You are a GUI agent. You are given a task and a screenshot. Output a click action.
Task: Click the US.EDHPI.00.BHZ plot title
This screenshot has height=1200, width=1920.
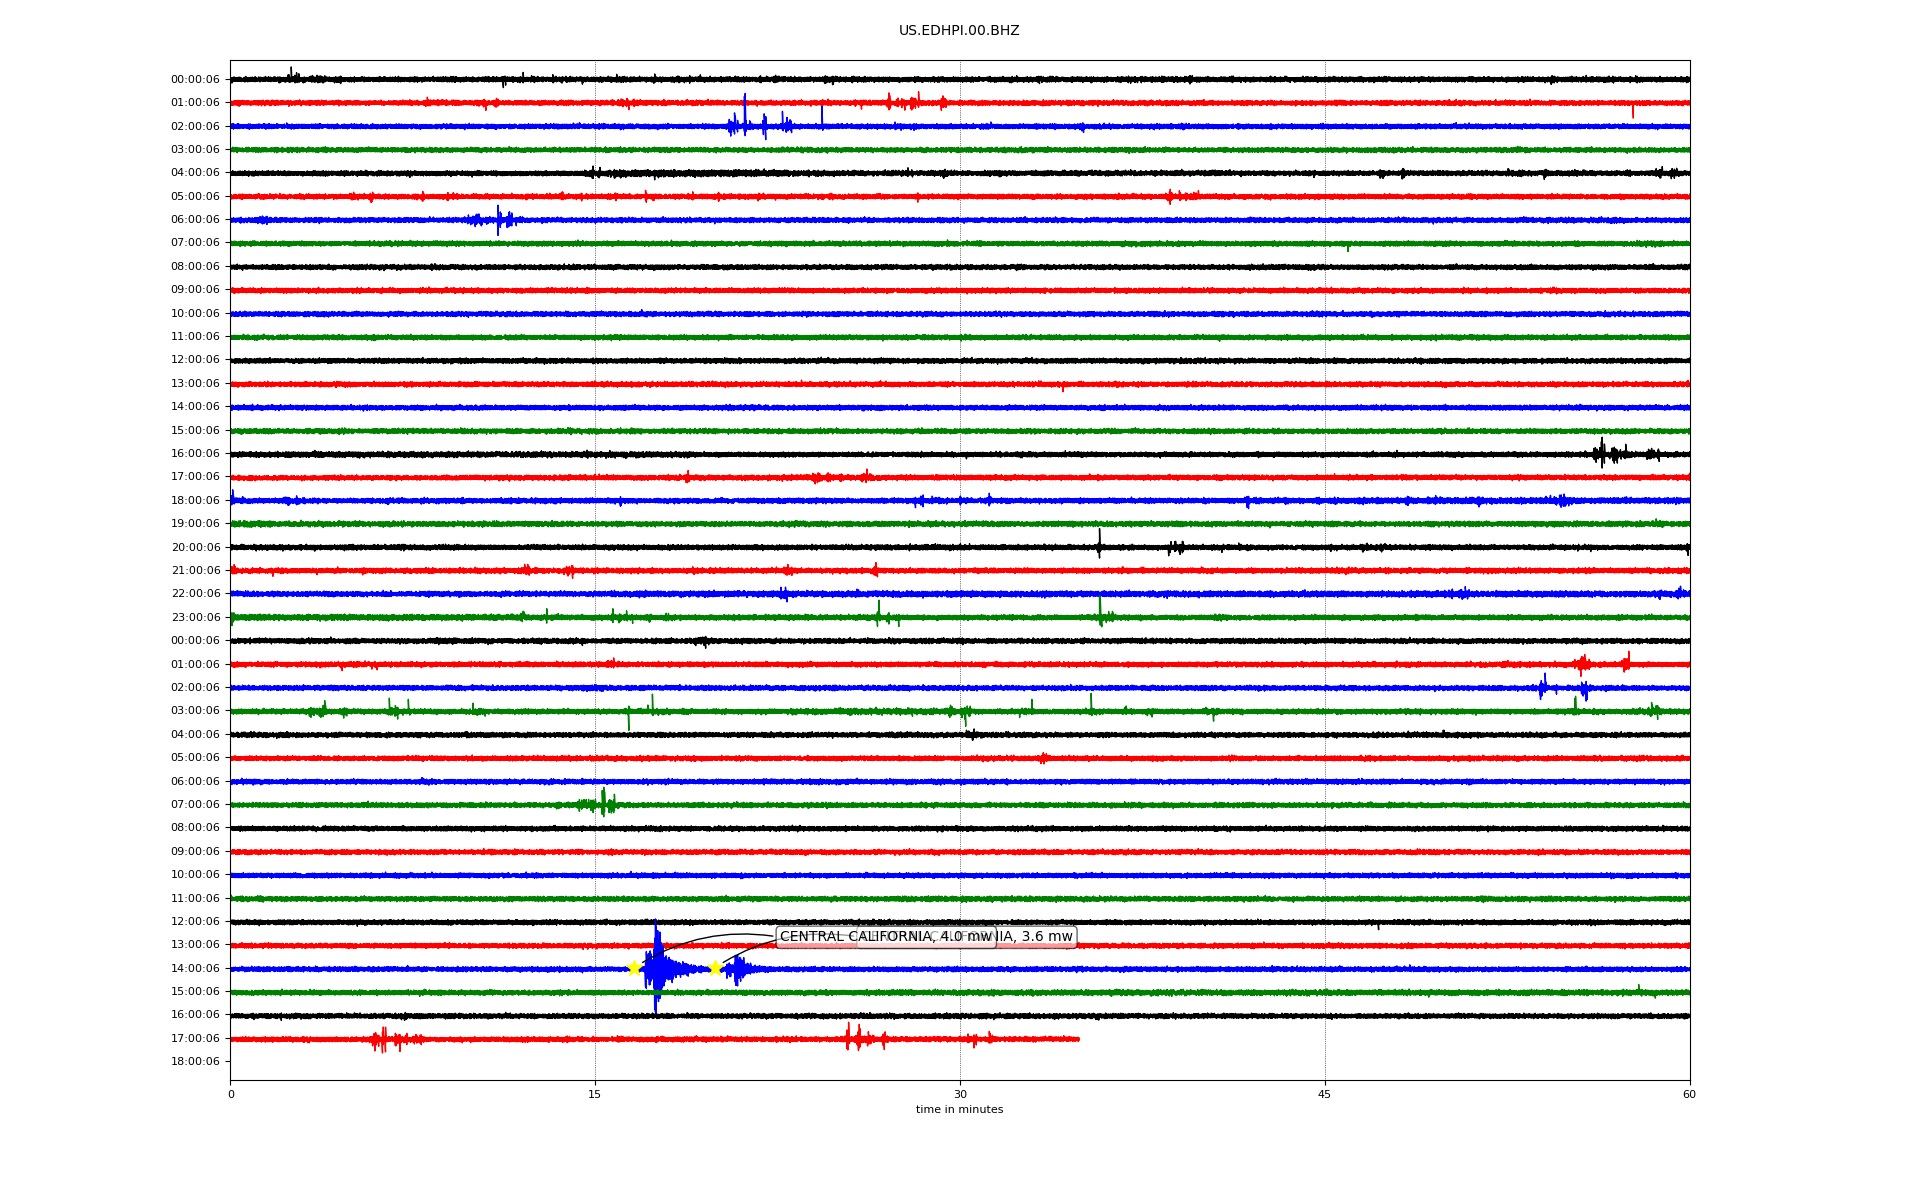click(958, 31)
